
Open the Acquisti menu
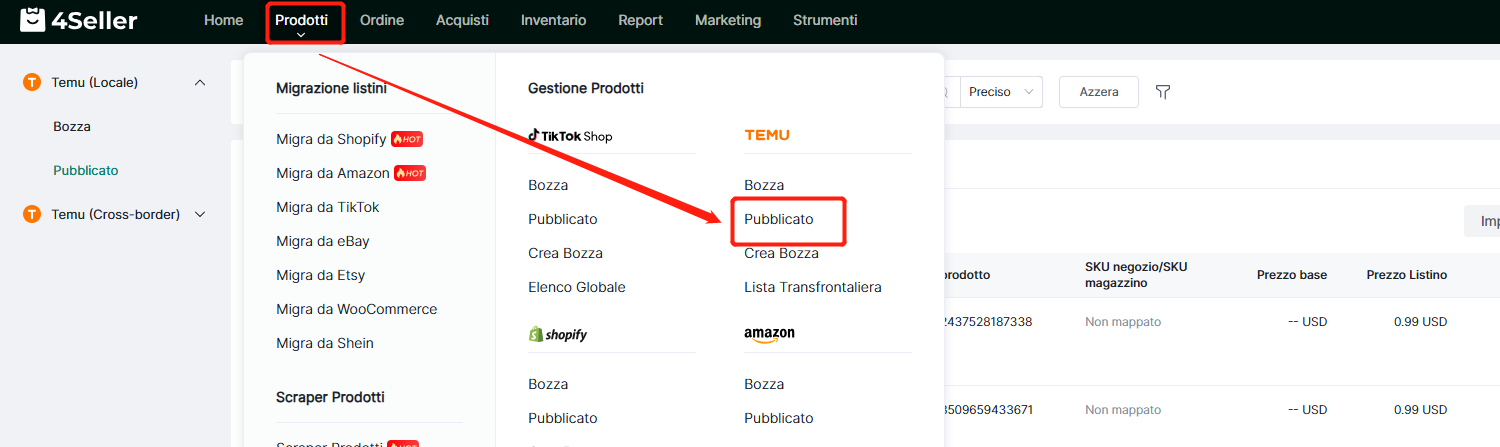tap(462, 20)
